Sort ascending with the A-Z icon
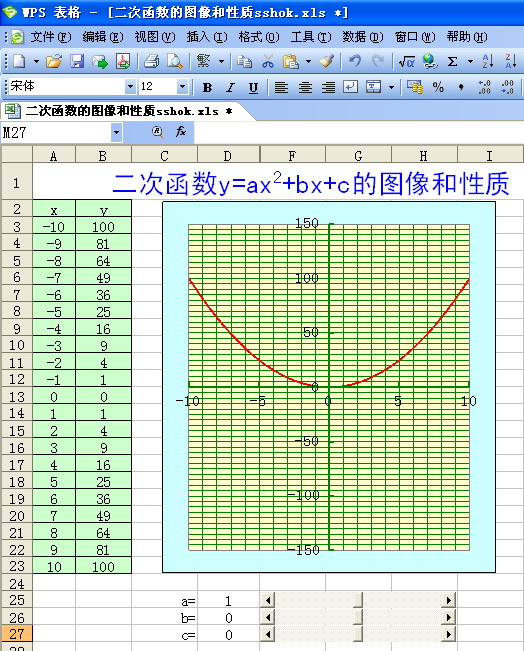The image size is (524, 651). coord(488,61)
